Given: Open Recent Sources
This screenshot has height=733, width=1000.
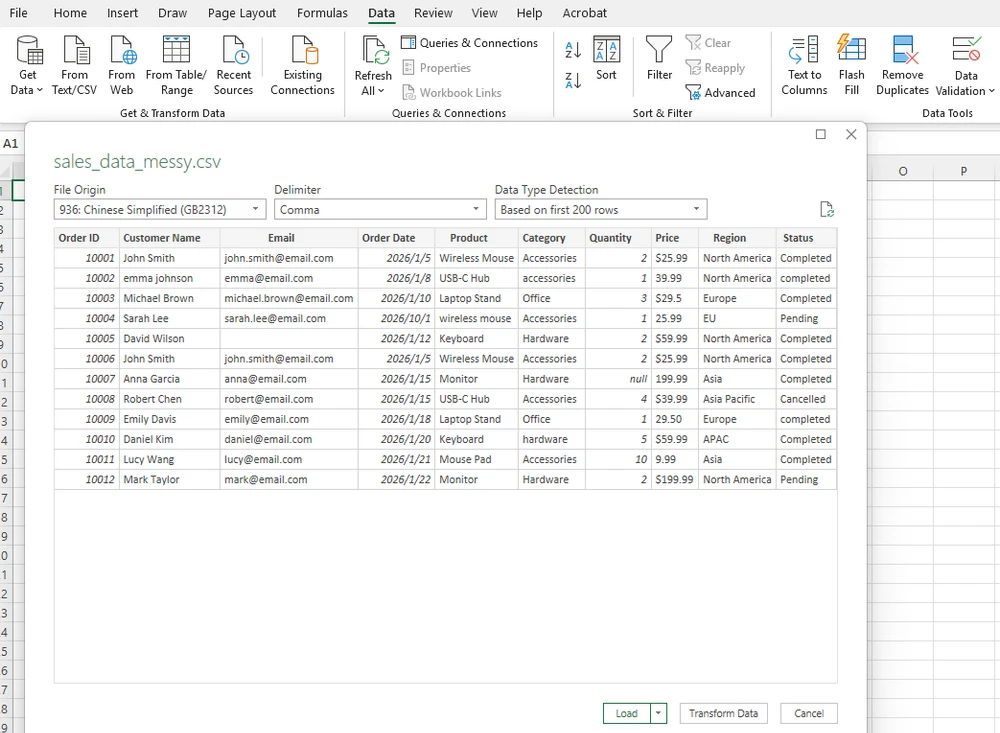Looking at the screenshot, I should 233,65.
